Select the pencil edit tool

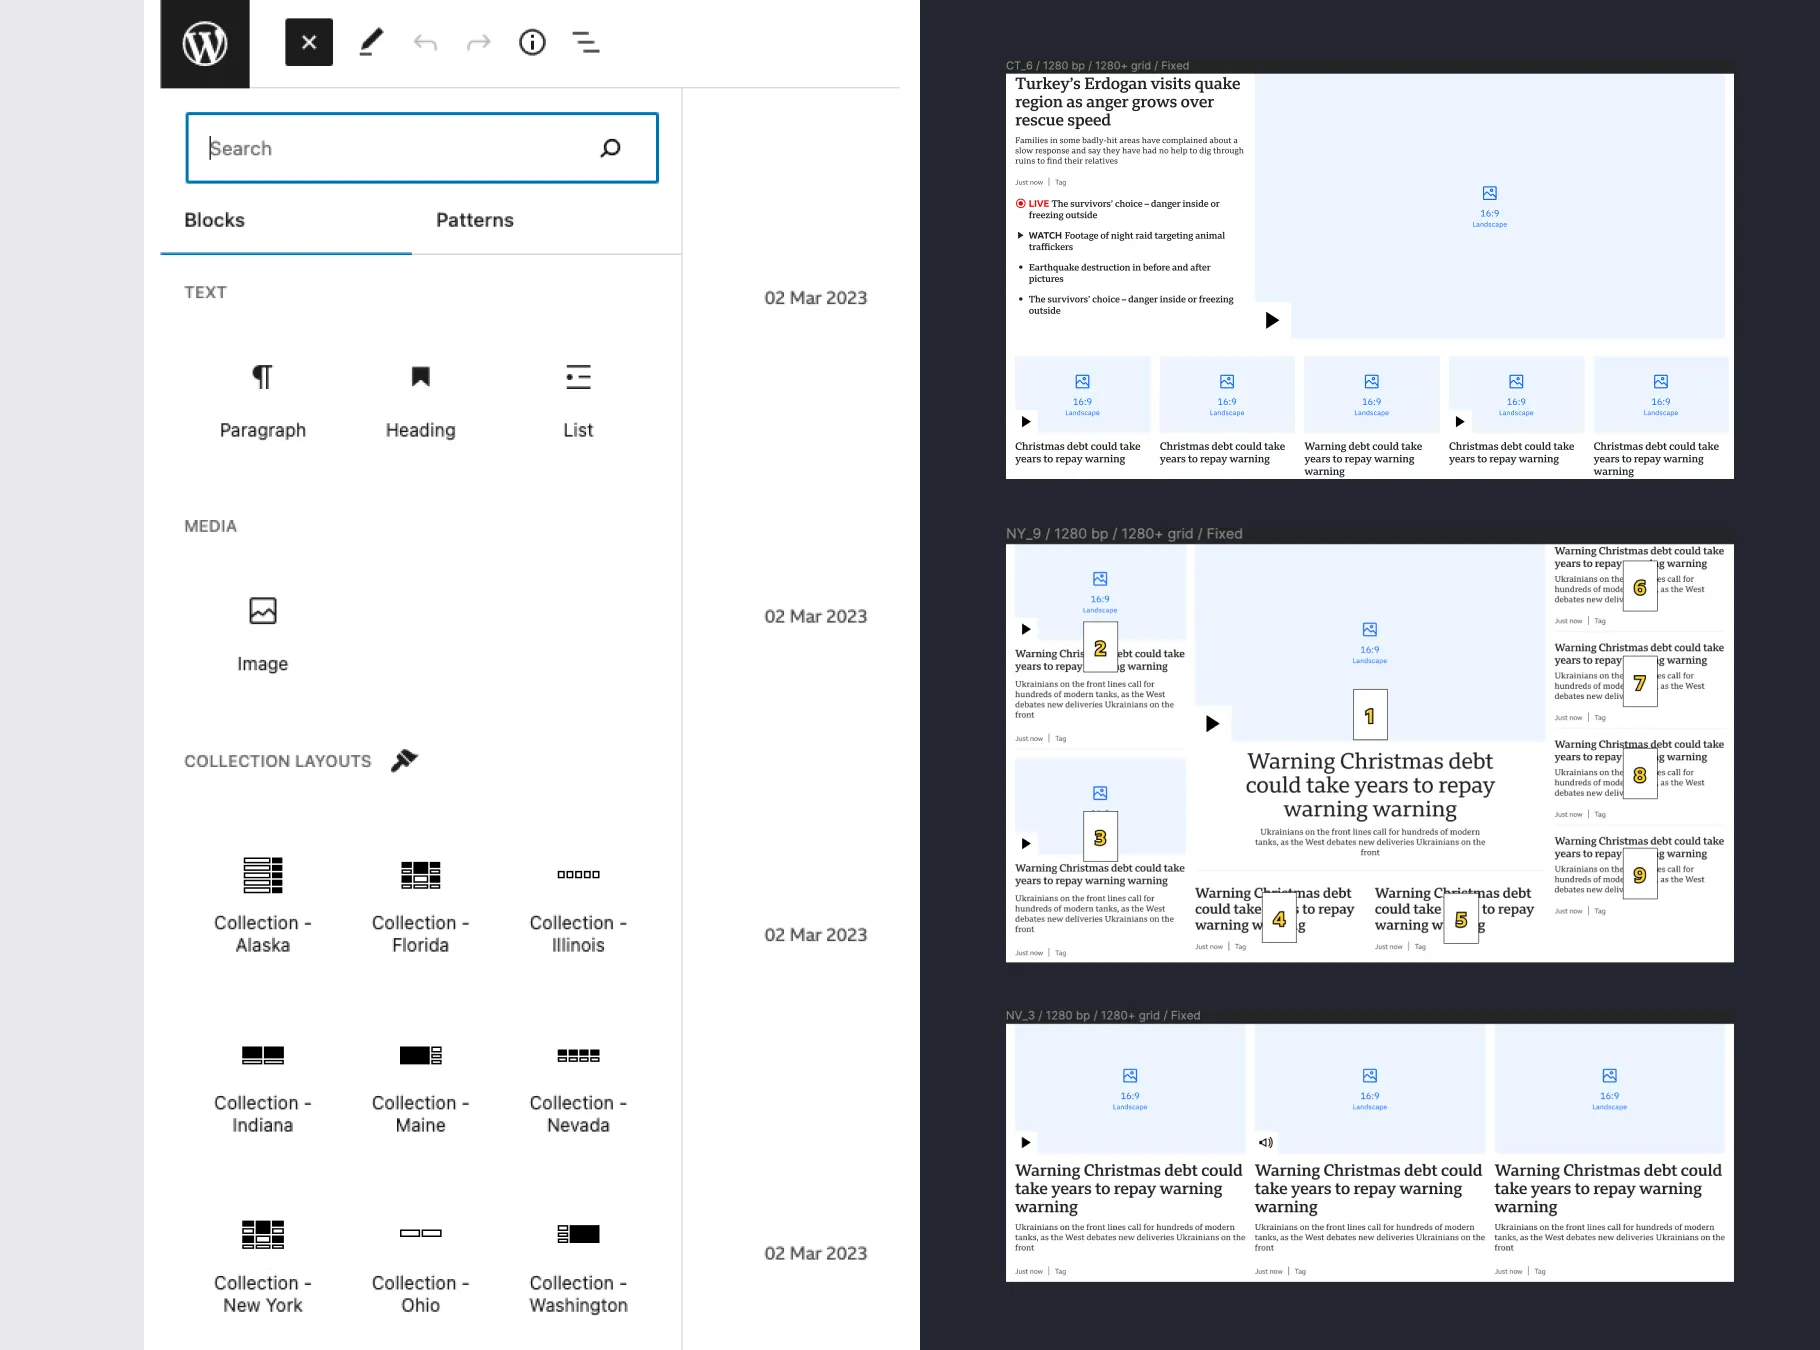[371, 42]
